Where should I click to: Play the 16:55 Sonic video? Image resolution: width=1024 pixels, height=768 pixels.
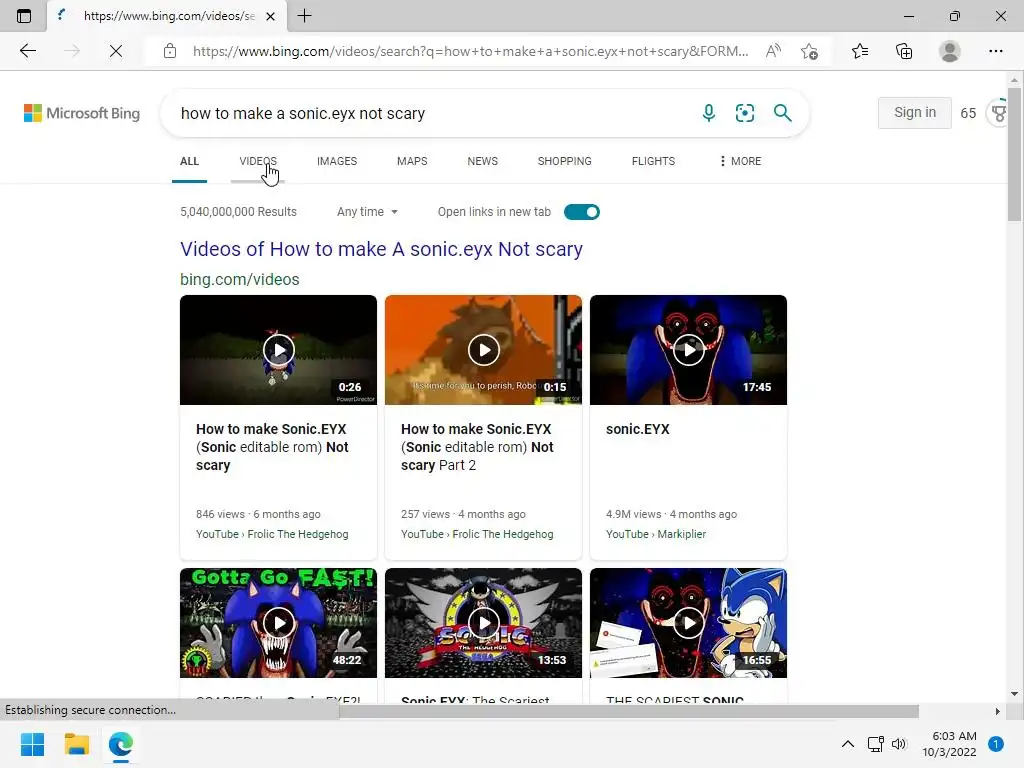coord(689,623)
